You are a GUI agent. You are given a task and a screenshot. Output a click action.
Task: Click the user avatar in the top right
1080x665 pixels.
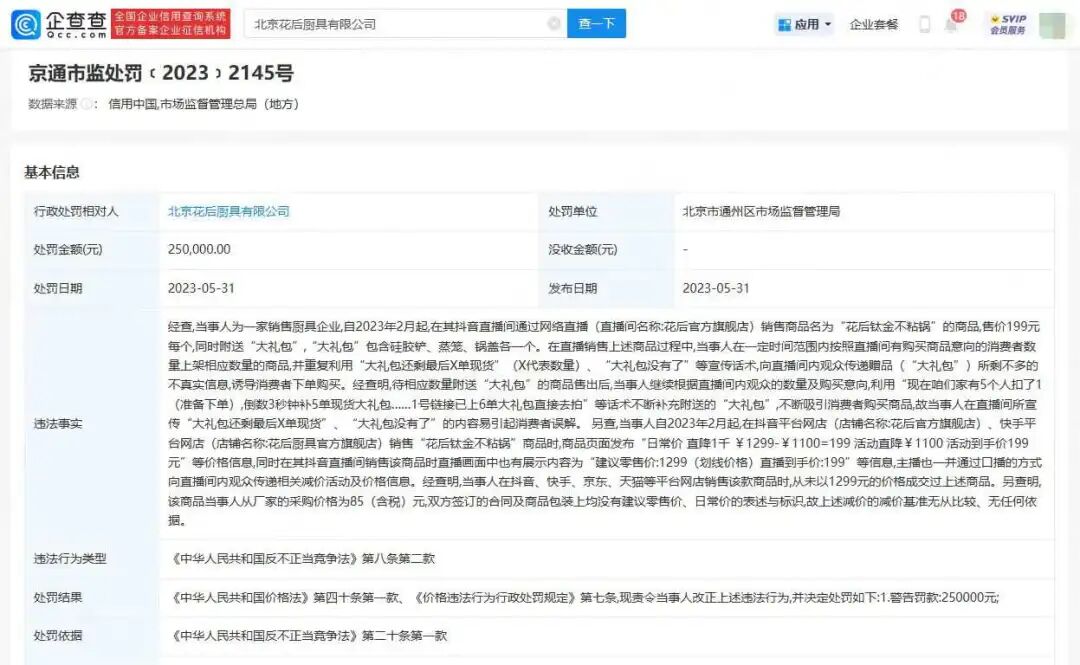(1052, 25)
